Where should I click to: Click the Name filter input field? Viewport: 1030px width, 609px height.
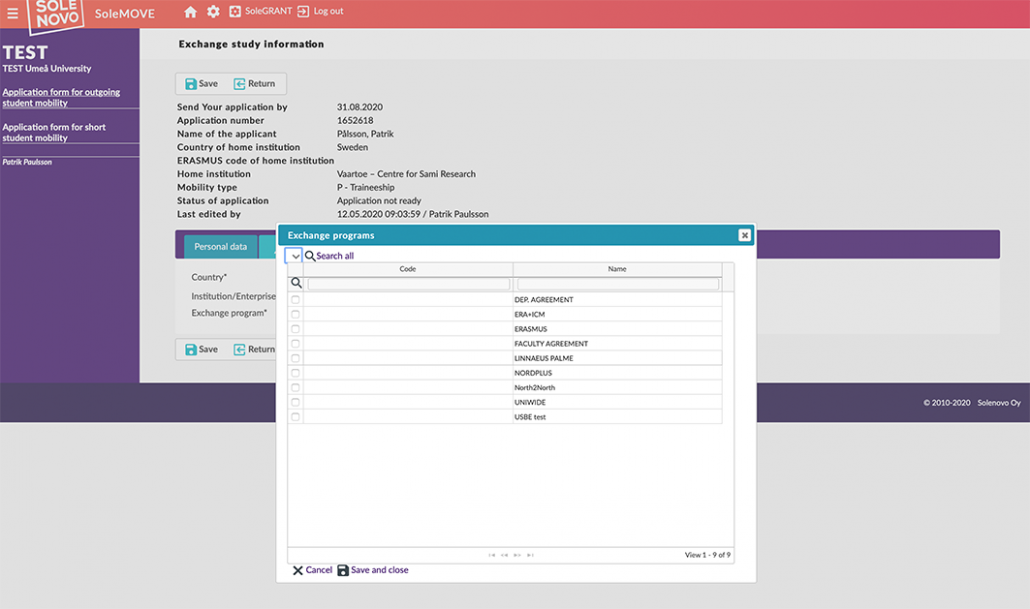[617, 284]
